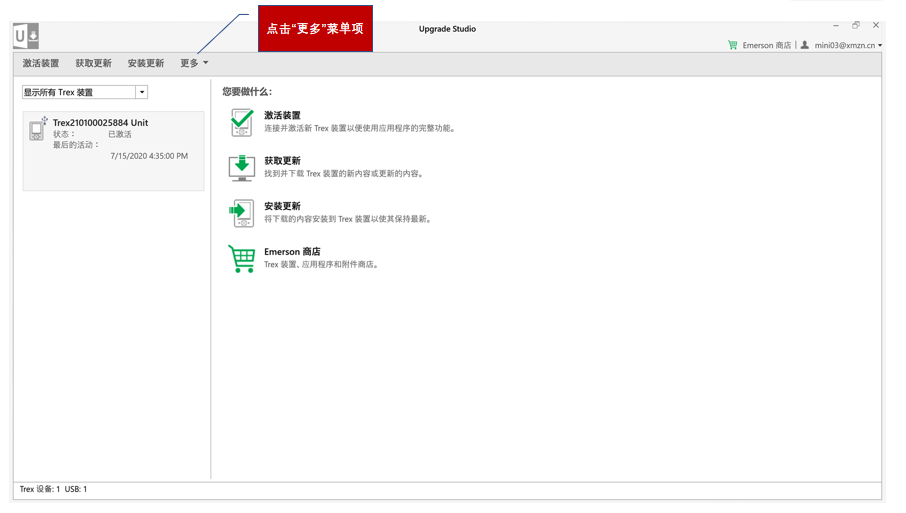Expand the mini03@xmzn.cn account dropdown
This screenshot has height=513, width=906.
(x=880, y=45)
